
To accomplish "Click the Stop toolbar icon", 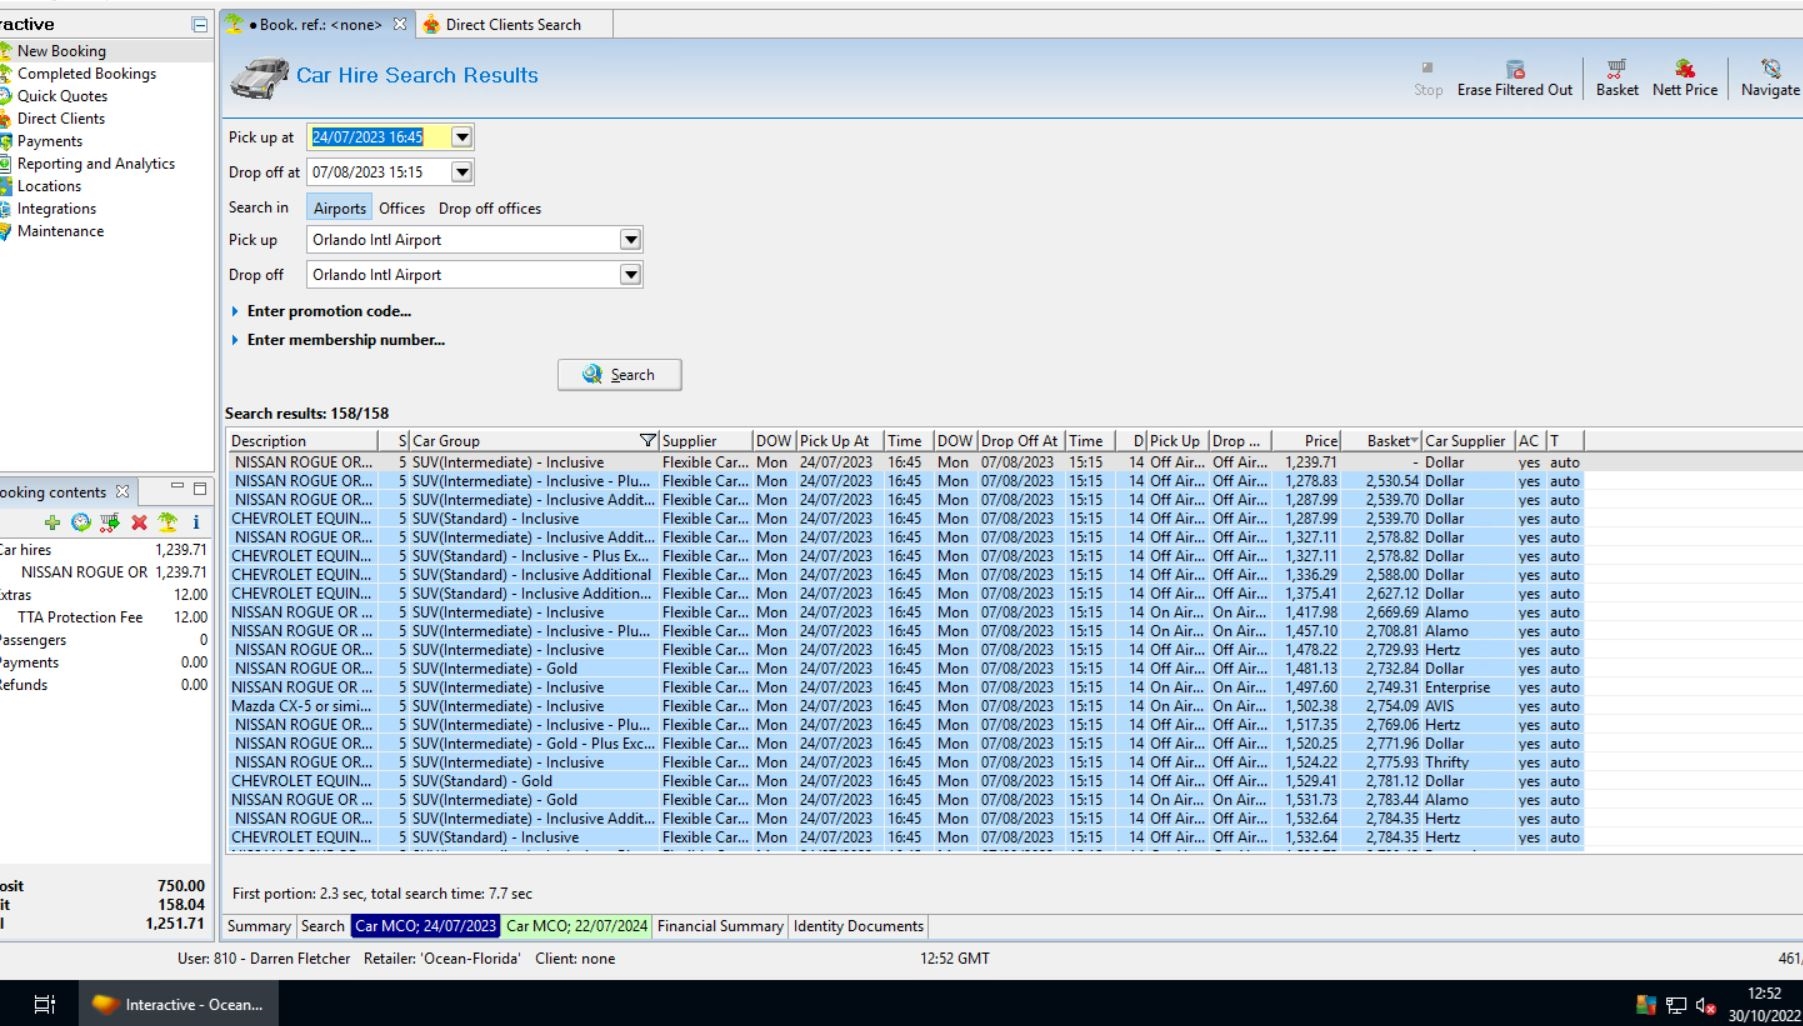I will click(x=1428, y=68).
